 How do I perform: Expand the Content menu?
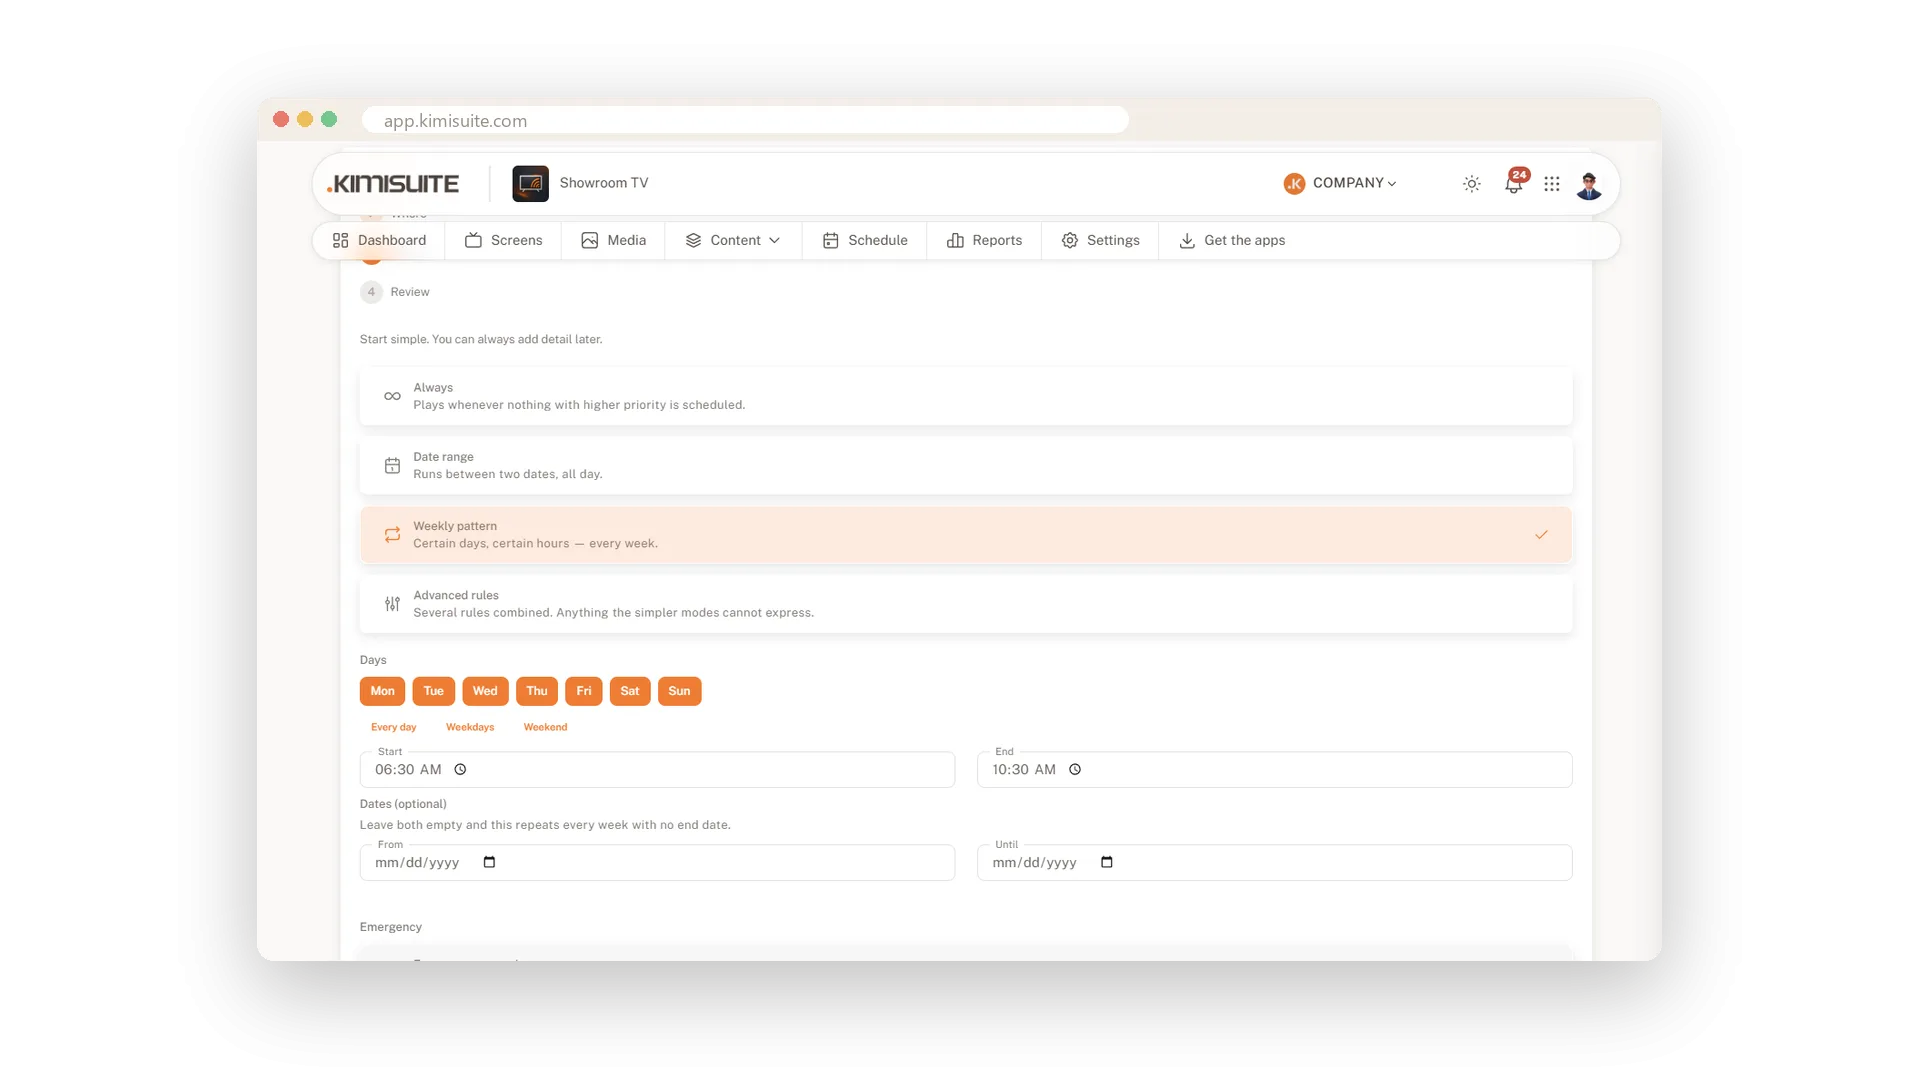[x=733, y=240]
